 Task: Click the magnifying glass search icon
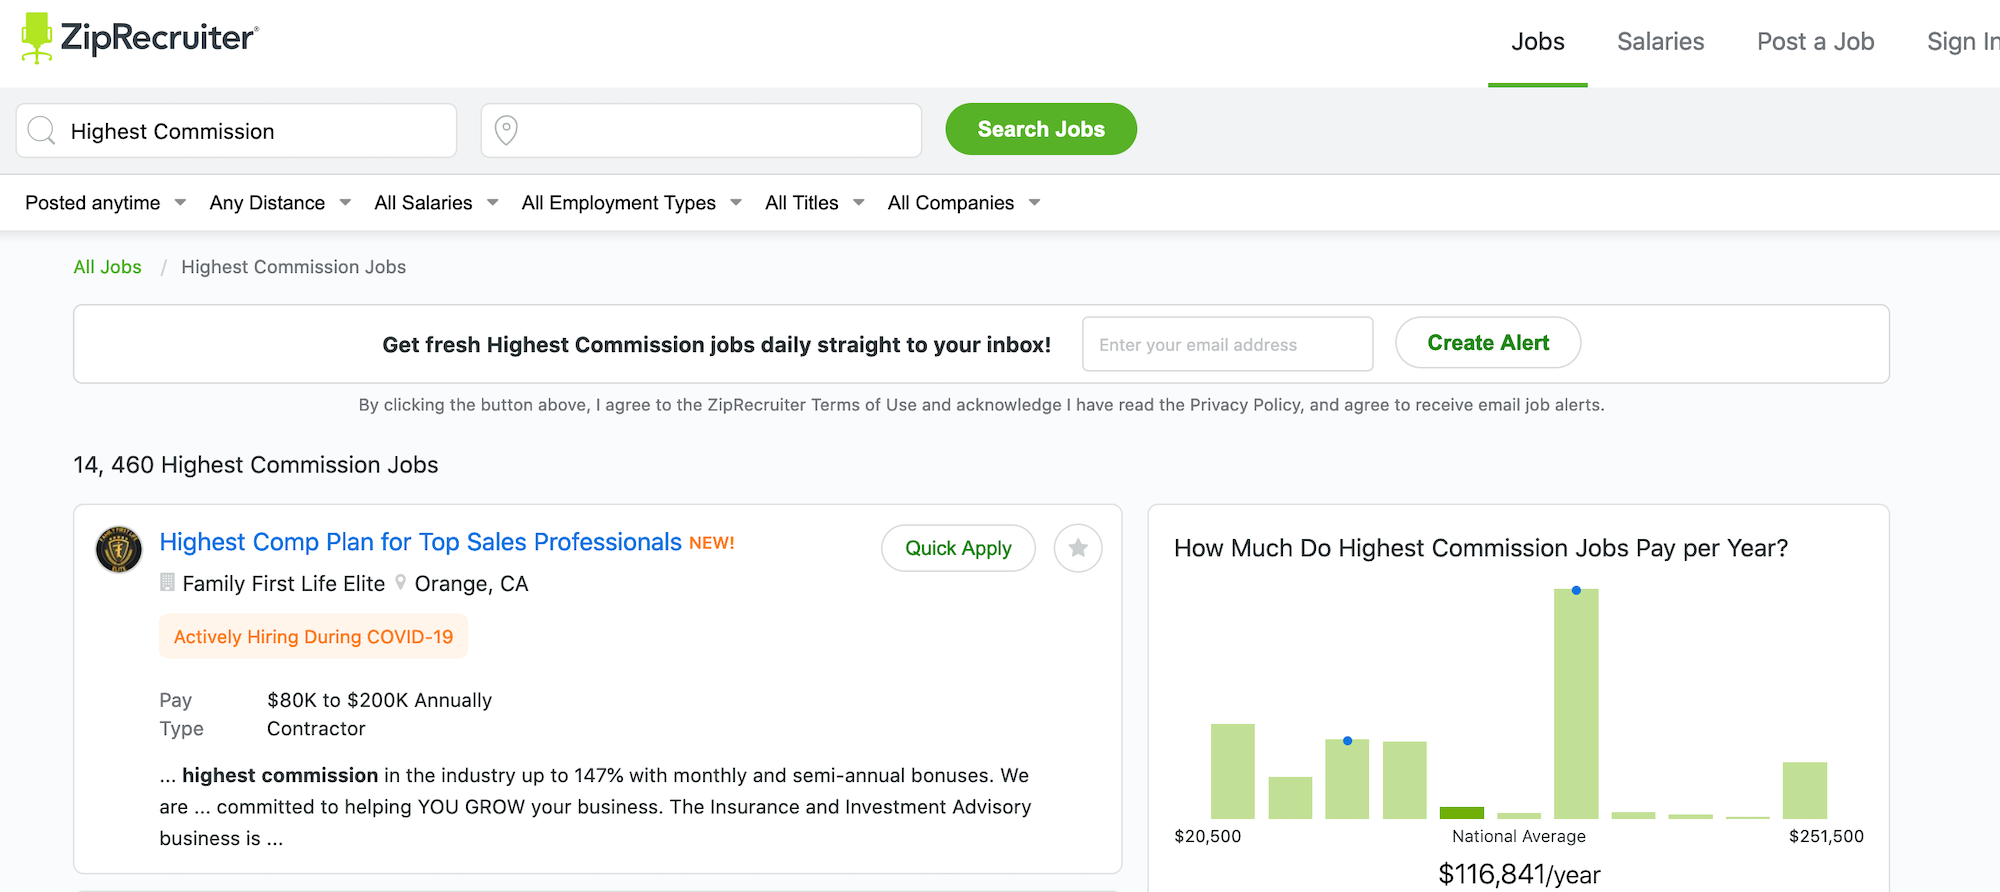tap(42, 131)
